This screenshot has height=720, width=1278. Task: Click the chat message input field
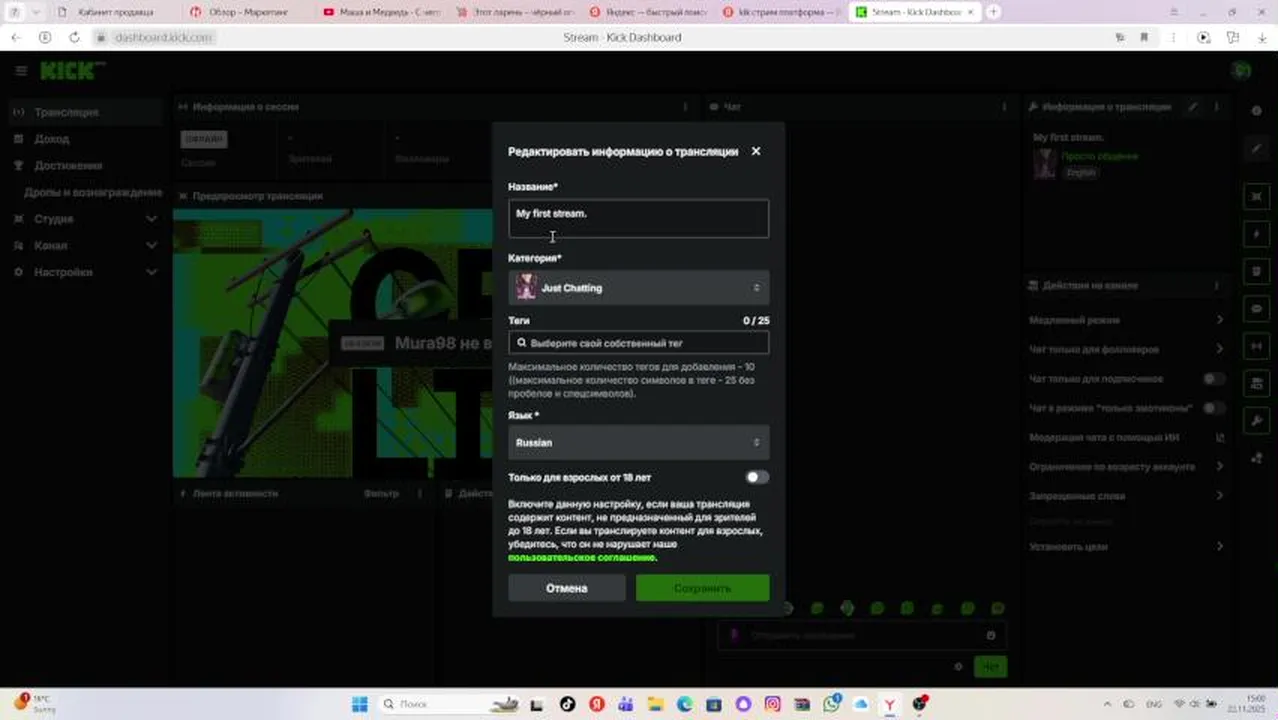coord(860,635)
